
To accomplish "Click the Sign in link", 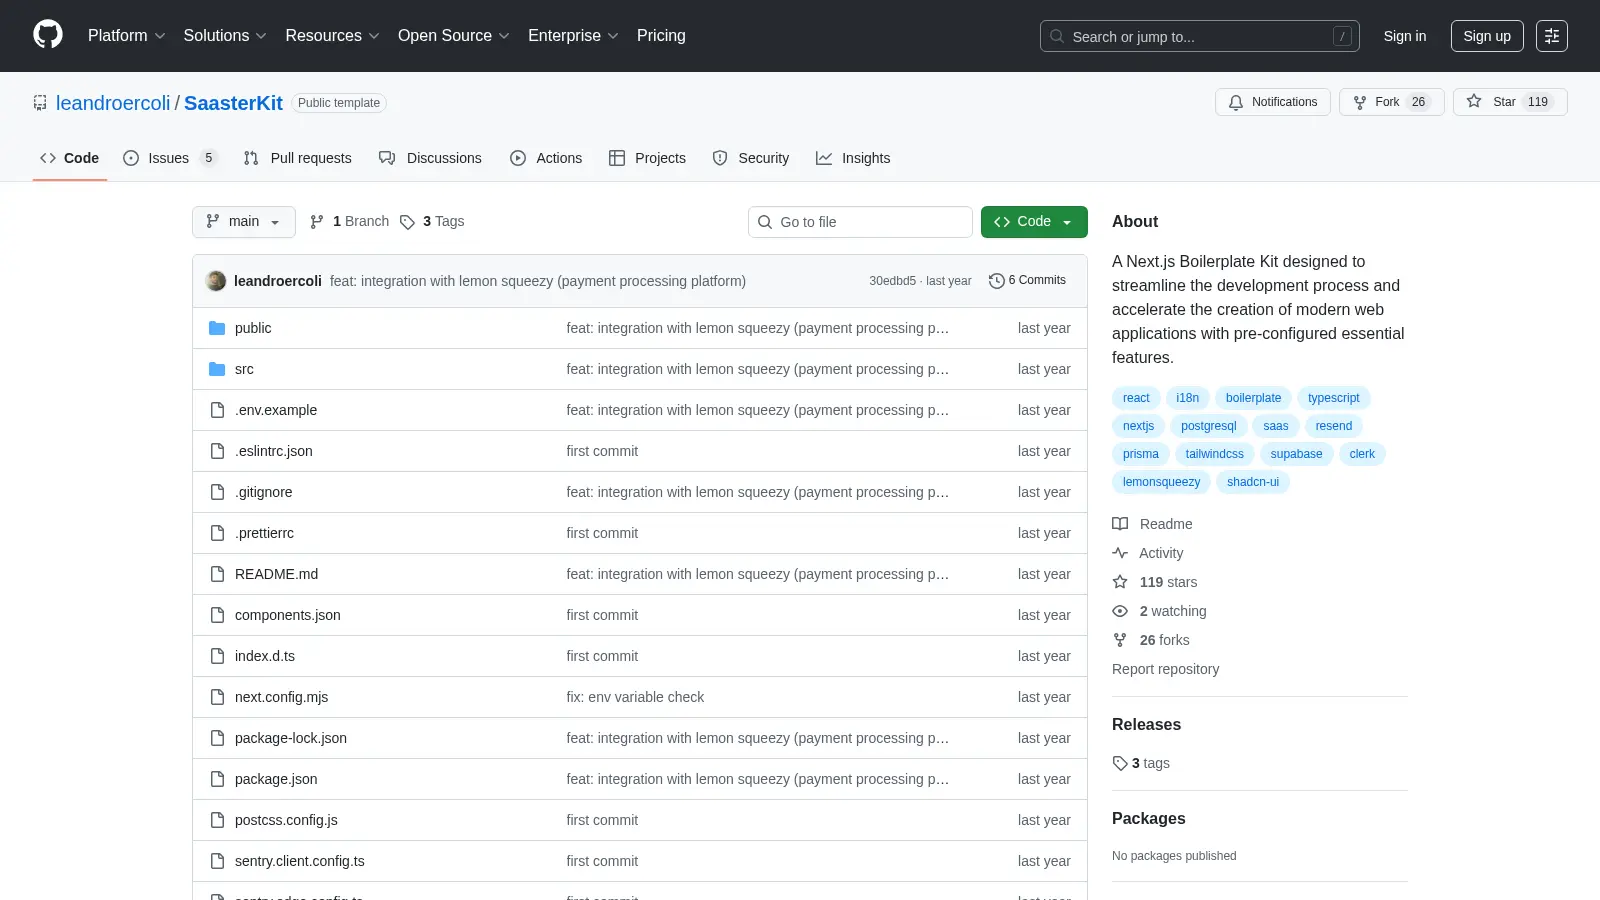I will (x=1405, y=36).
